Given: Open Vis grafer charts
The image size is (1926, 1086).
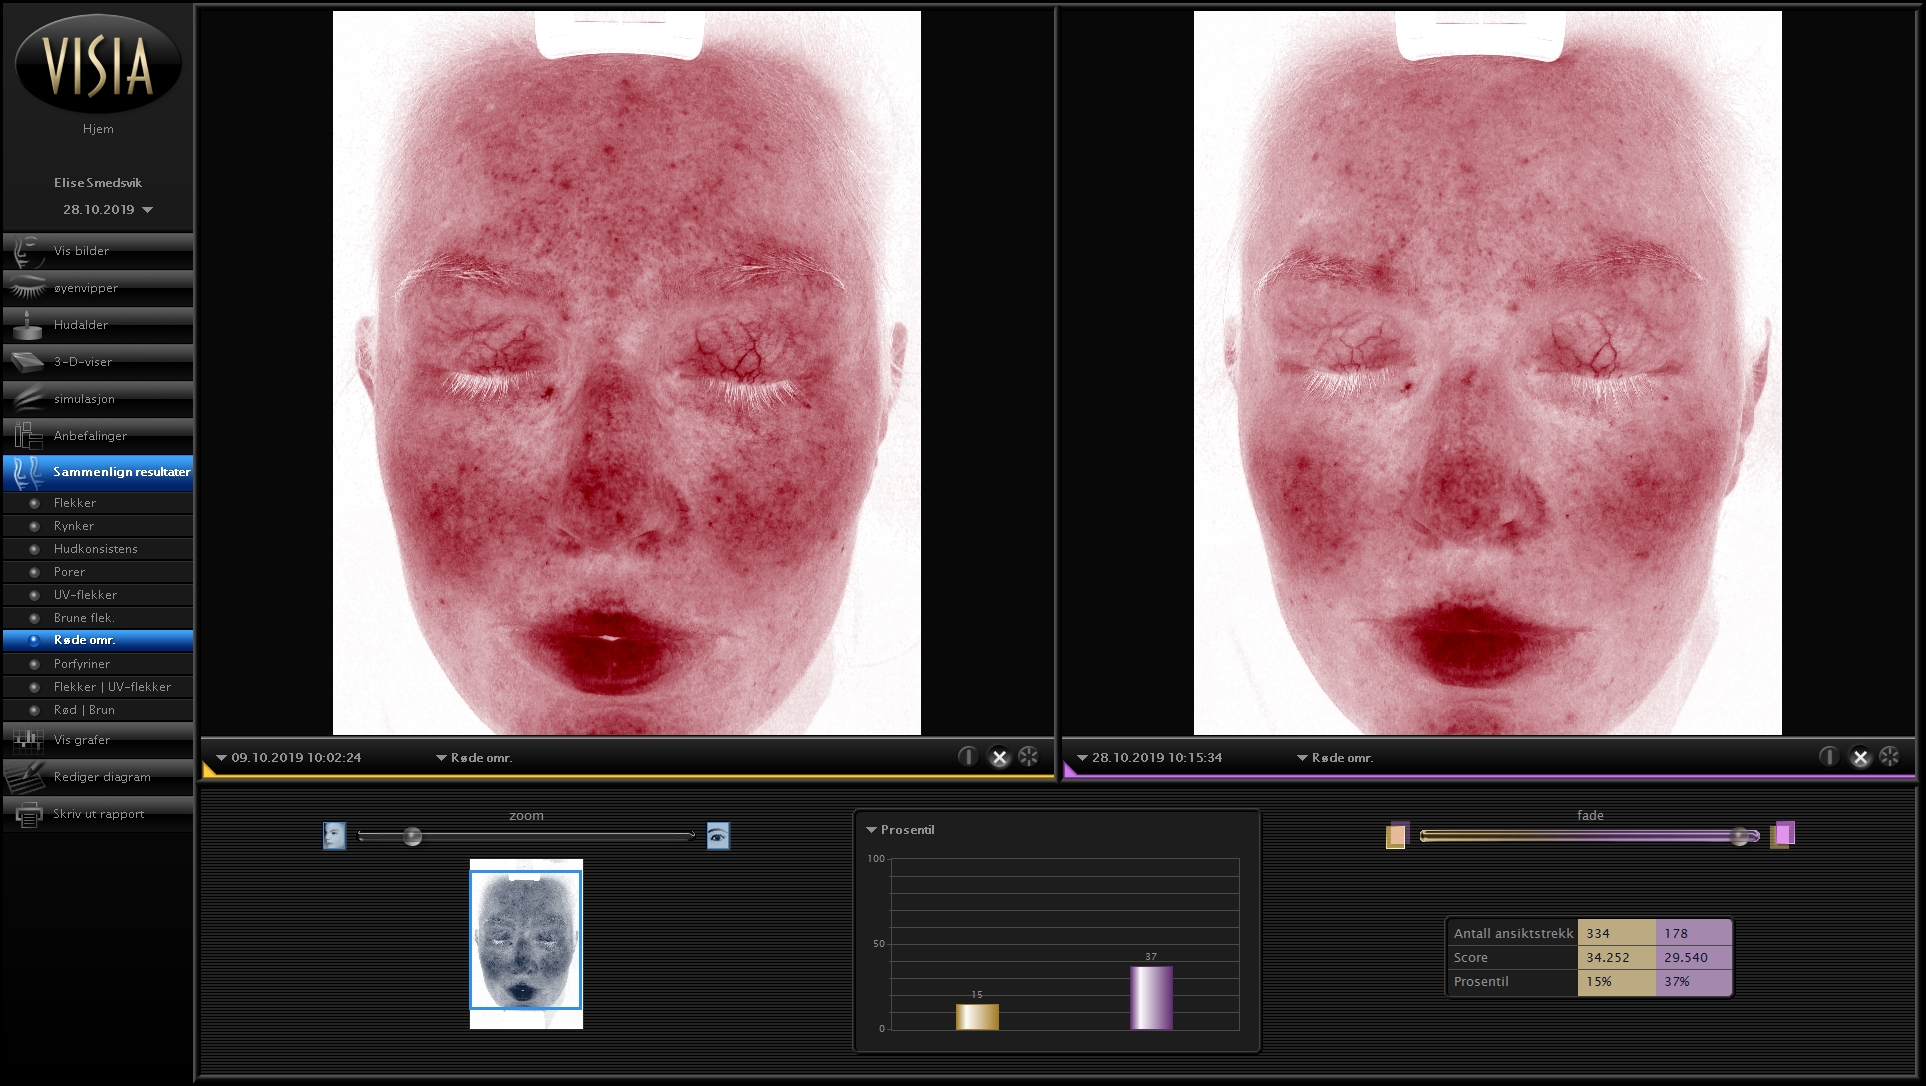Looking at the screenshot, I should pyautogui.click(x=98, y=740).
